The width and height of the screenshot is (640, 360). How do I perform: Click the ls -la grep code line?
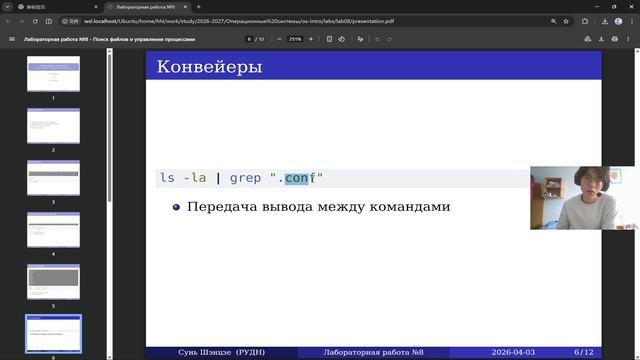(241, 178)
